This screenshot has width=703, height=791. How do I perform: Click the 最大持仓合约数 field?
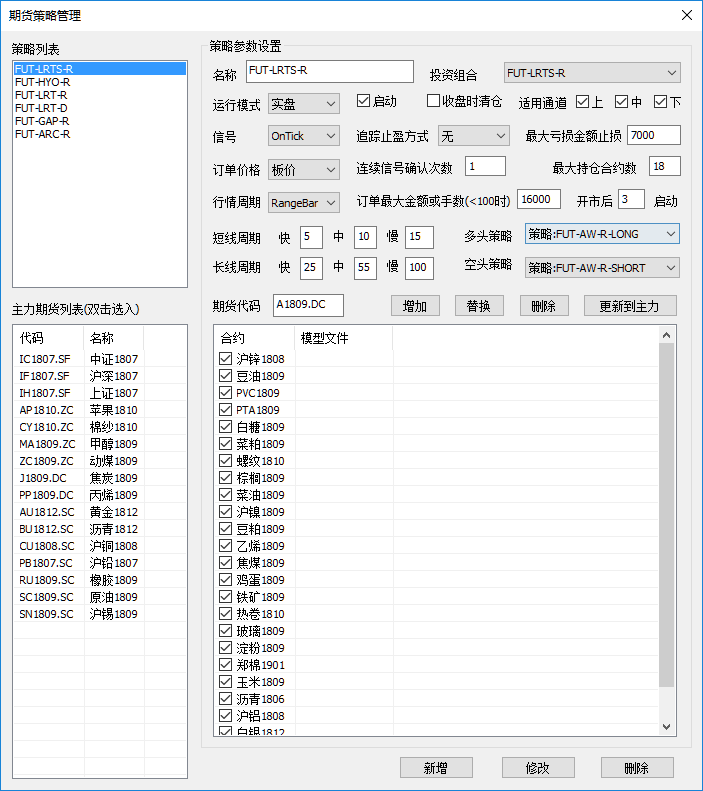[665, 166]
